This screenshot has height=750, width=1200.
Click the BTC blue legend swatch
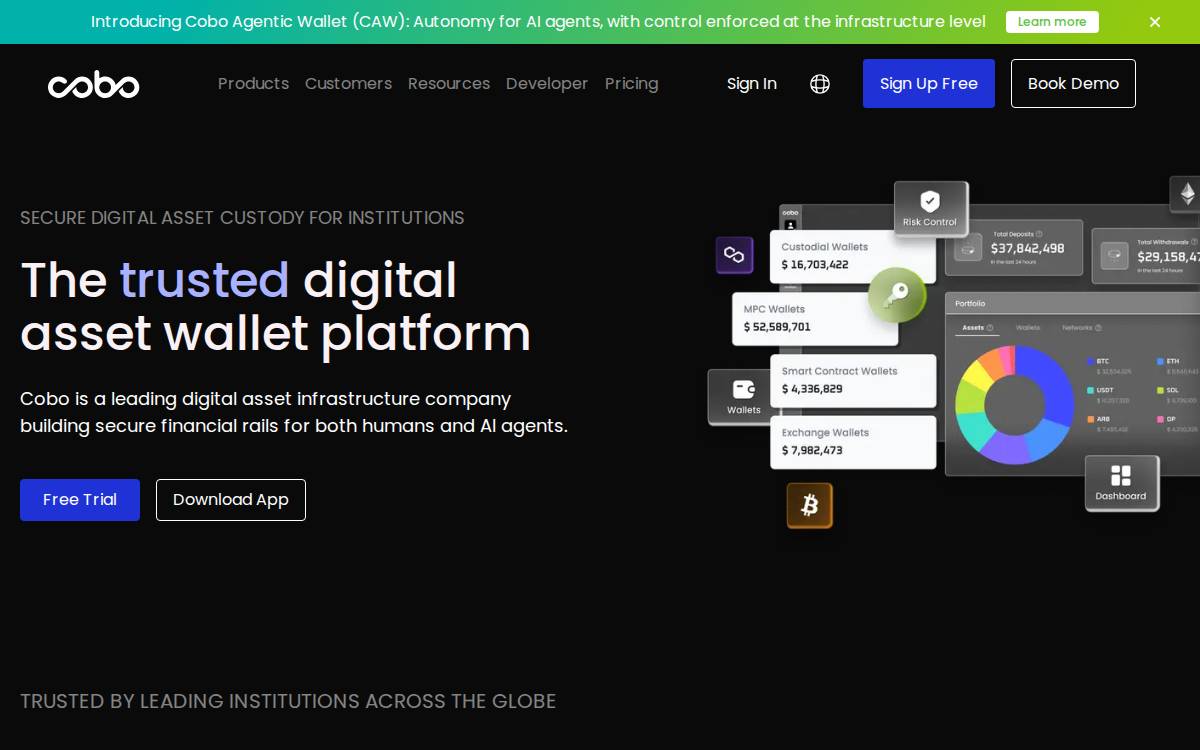pos(1091,361)
